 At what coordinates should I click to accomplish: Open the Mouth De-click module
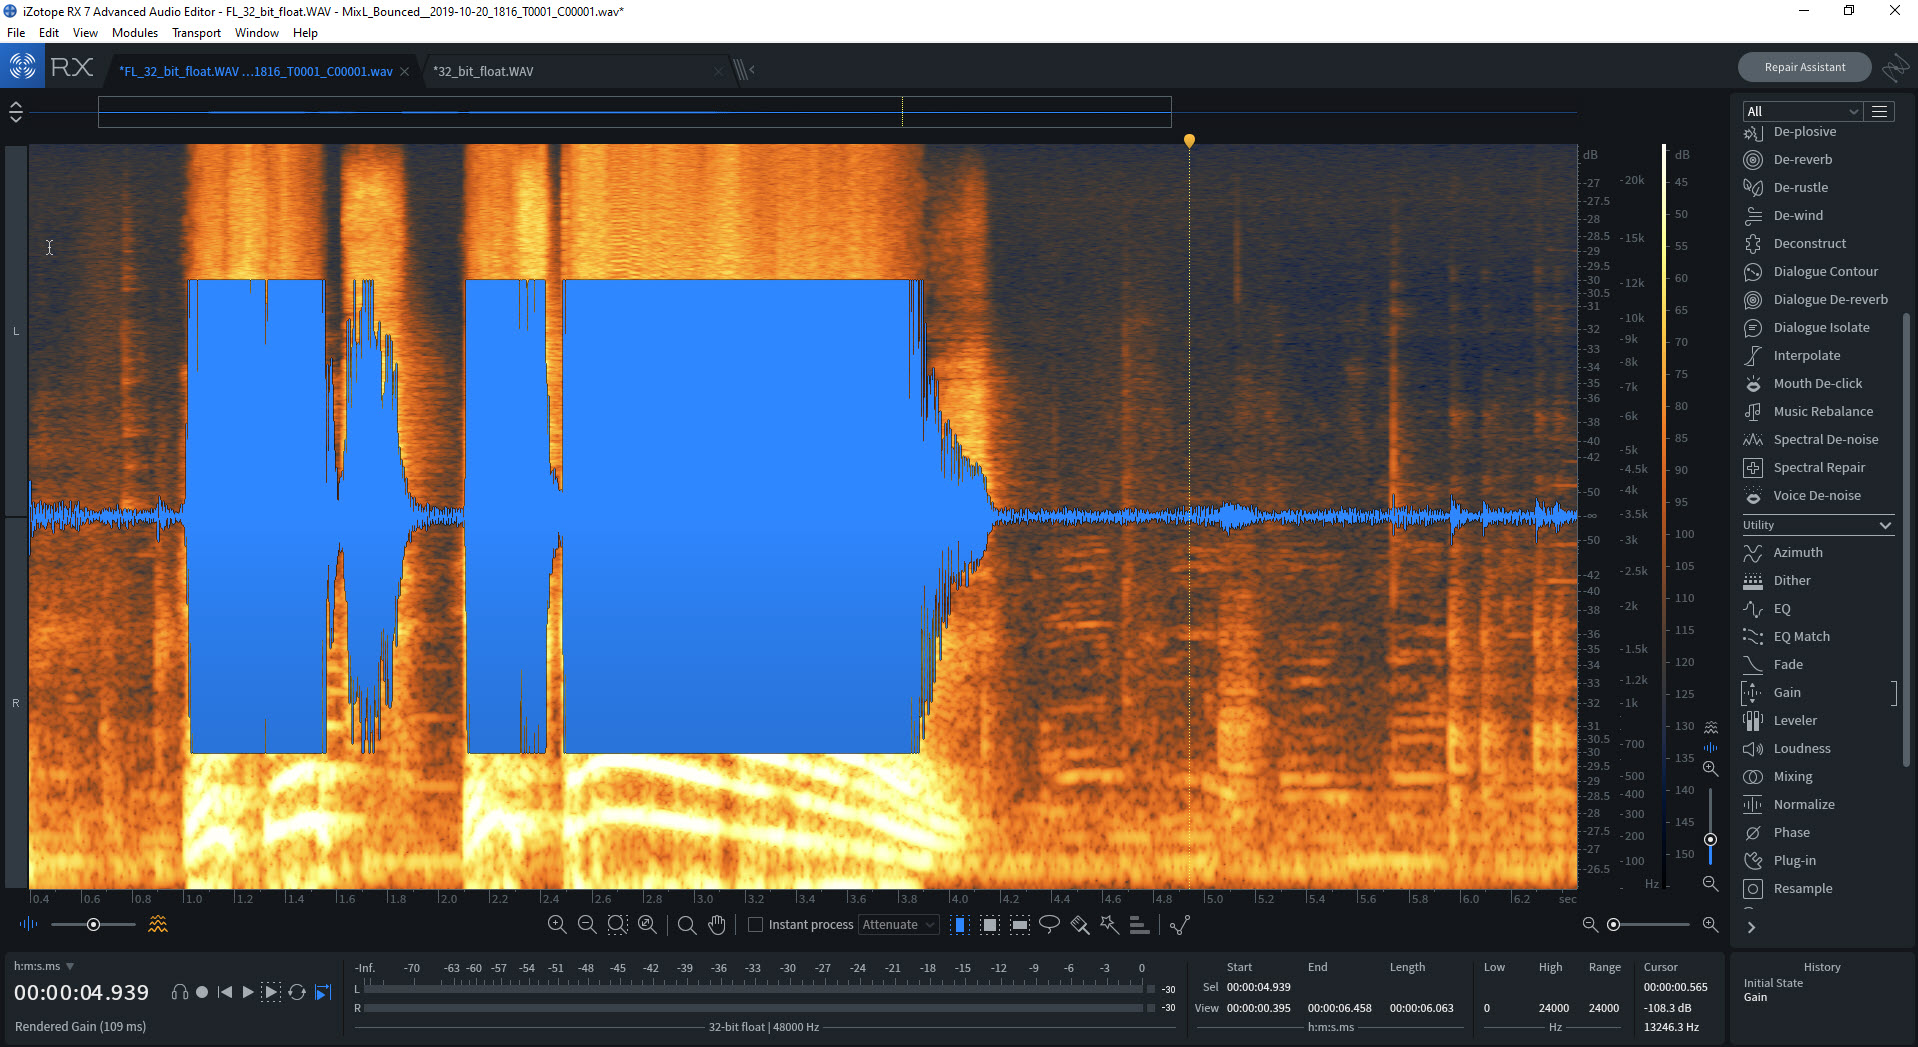1817,383
